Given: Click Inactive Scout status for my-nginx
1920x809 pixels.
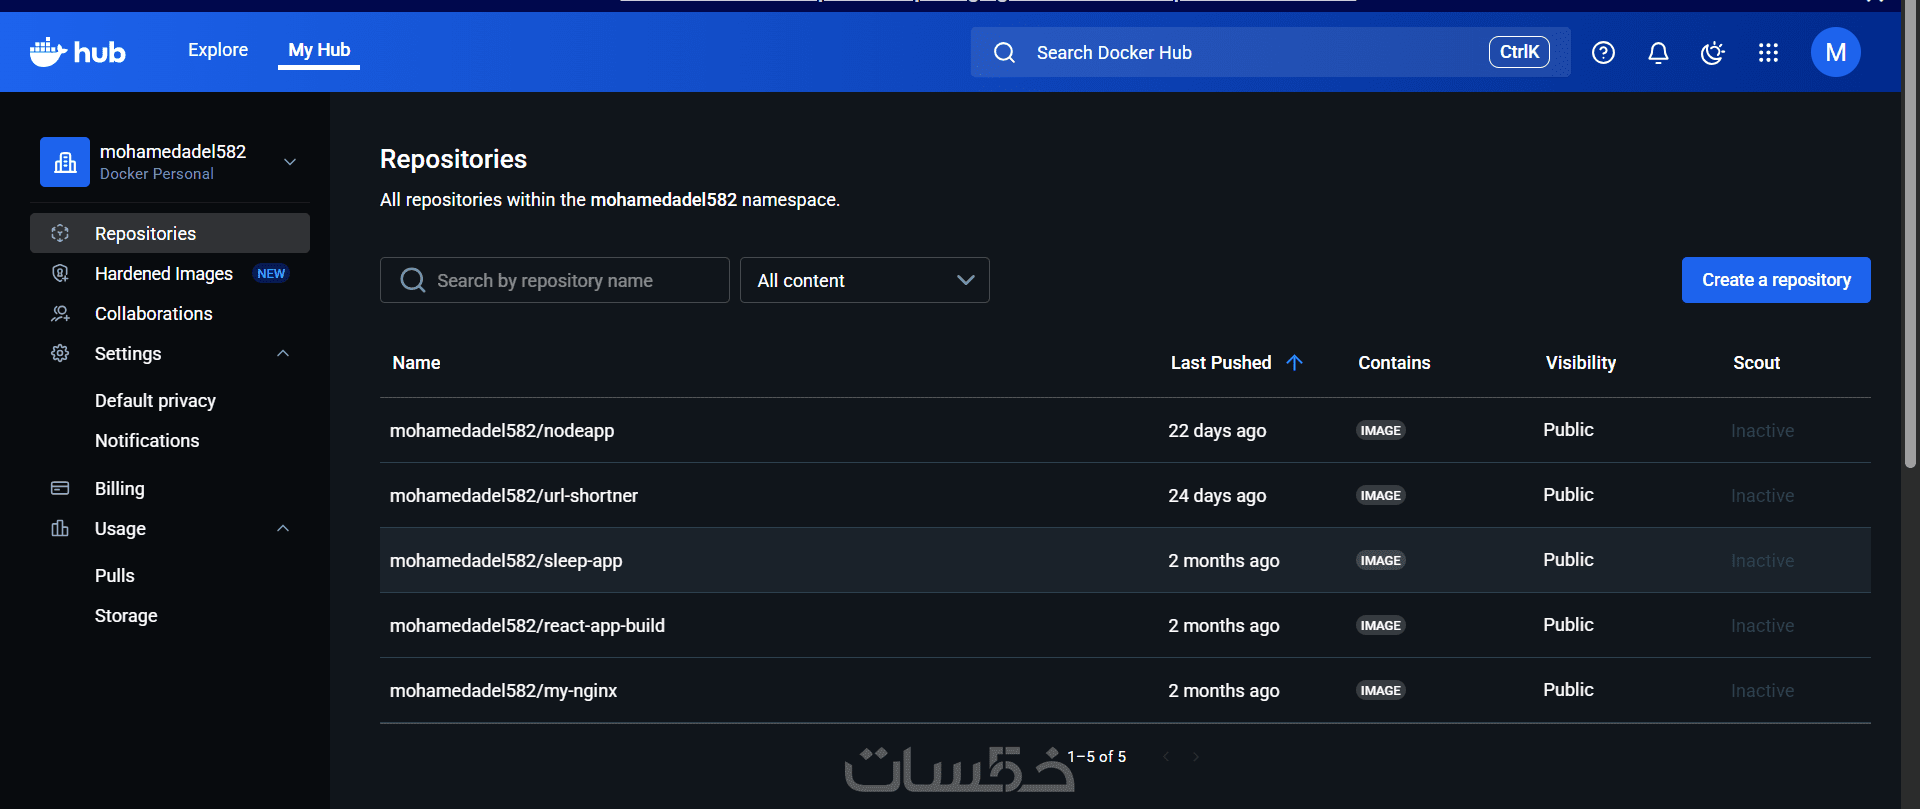Looking at the screenshot, I should coord(1762,691).
